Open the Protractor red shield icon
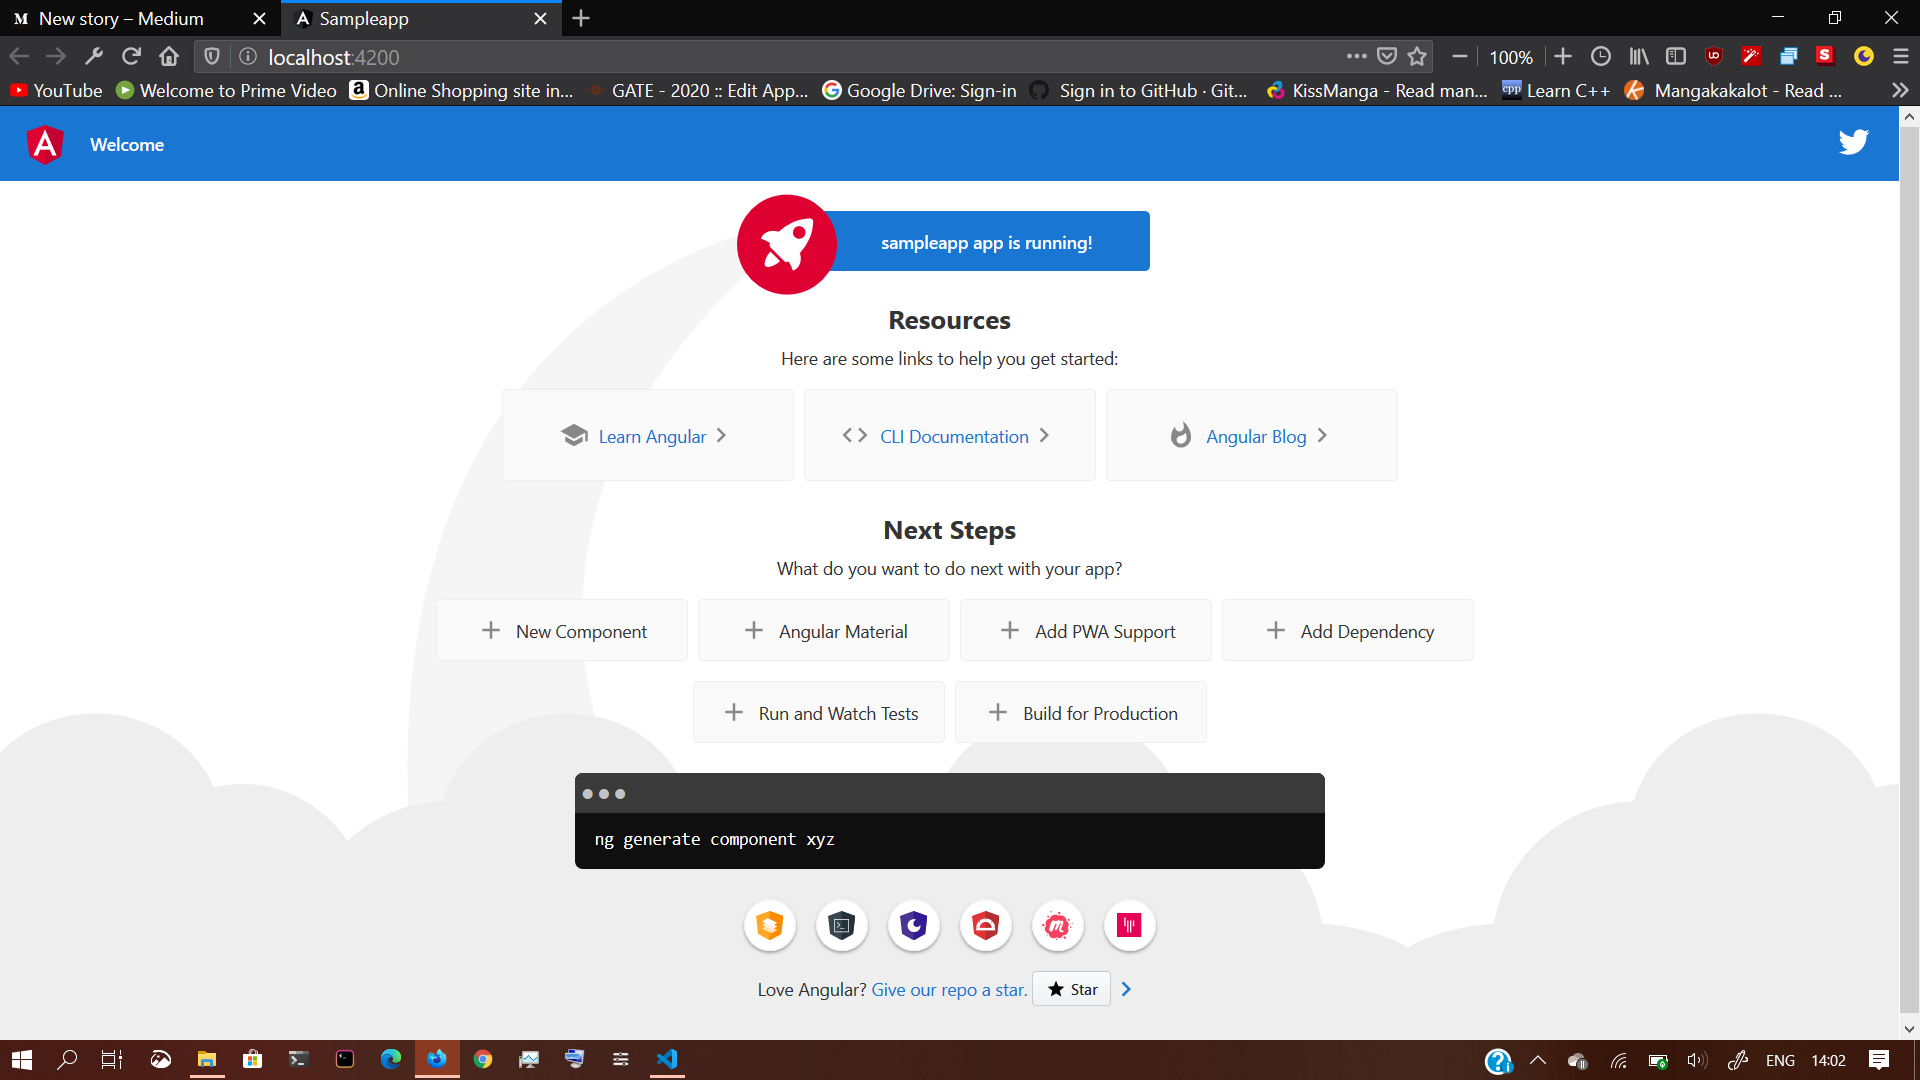The height and width of the screenshot is (1080, 1920). (986, 925)
